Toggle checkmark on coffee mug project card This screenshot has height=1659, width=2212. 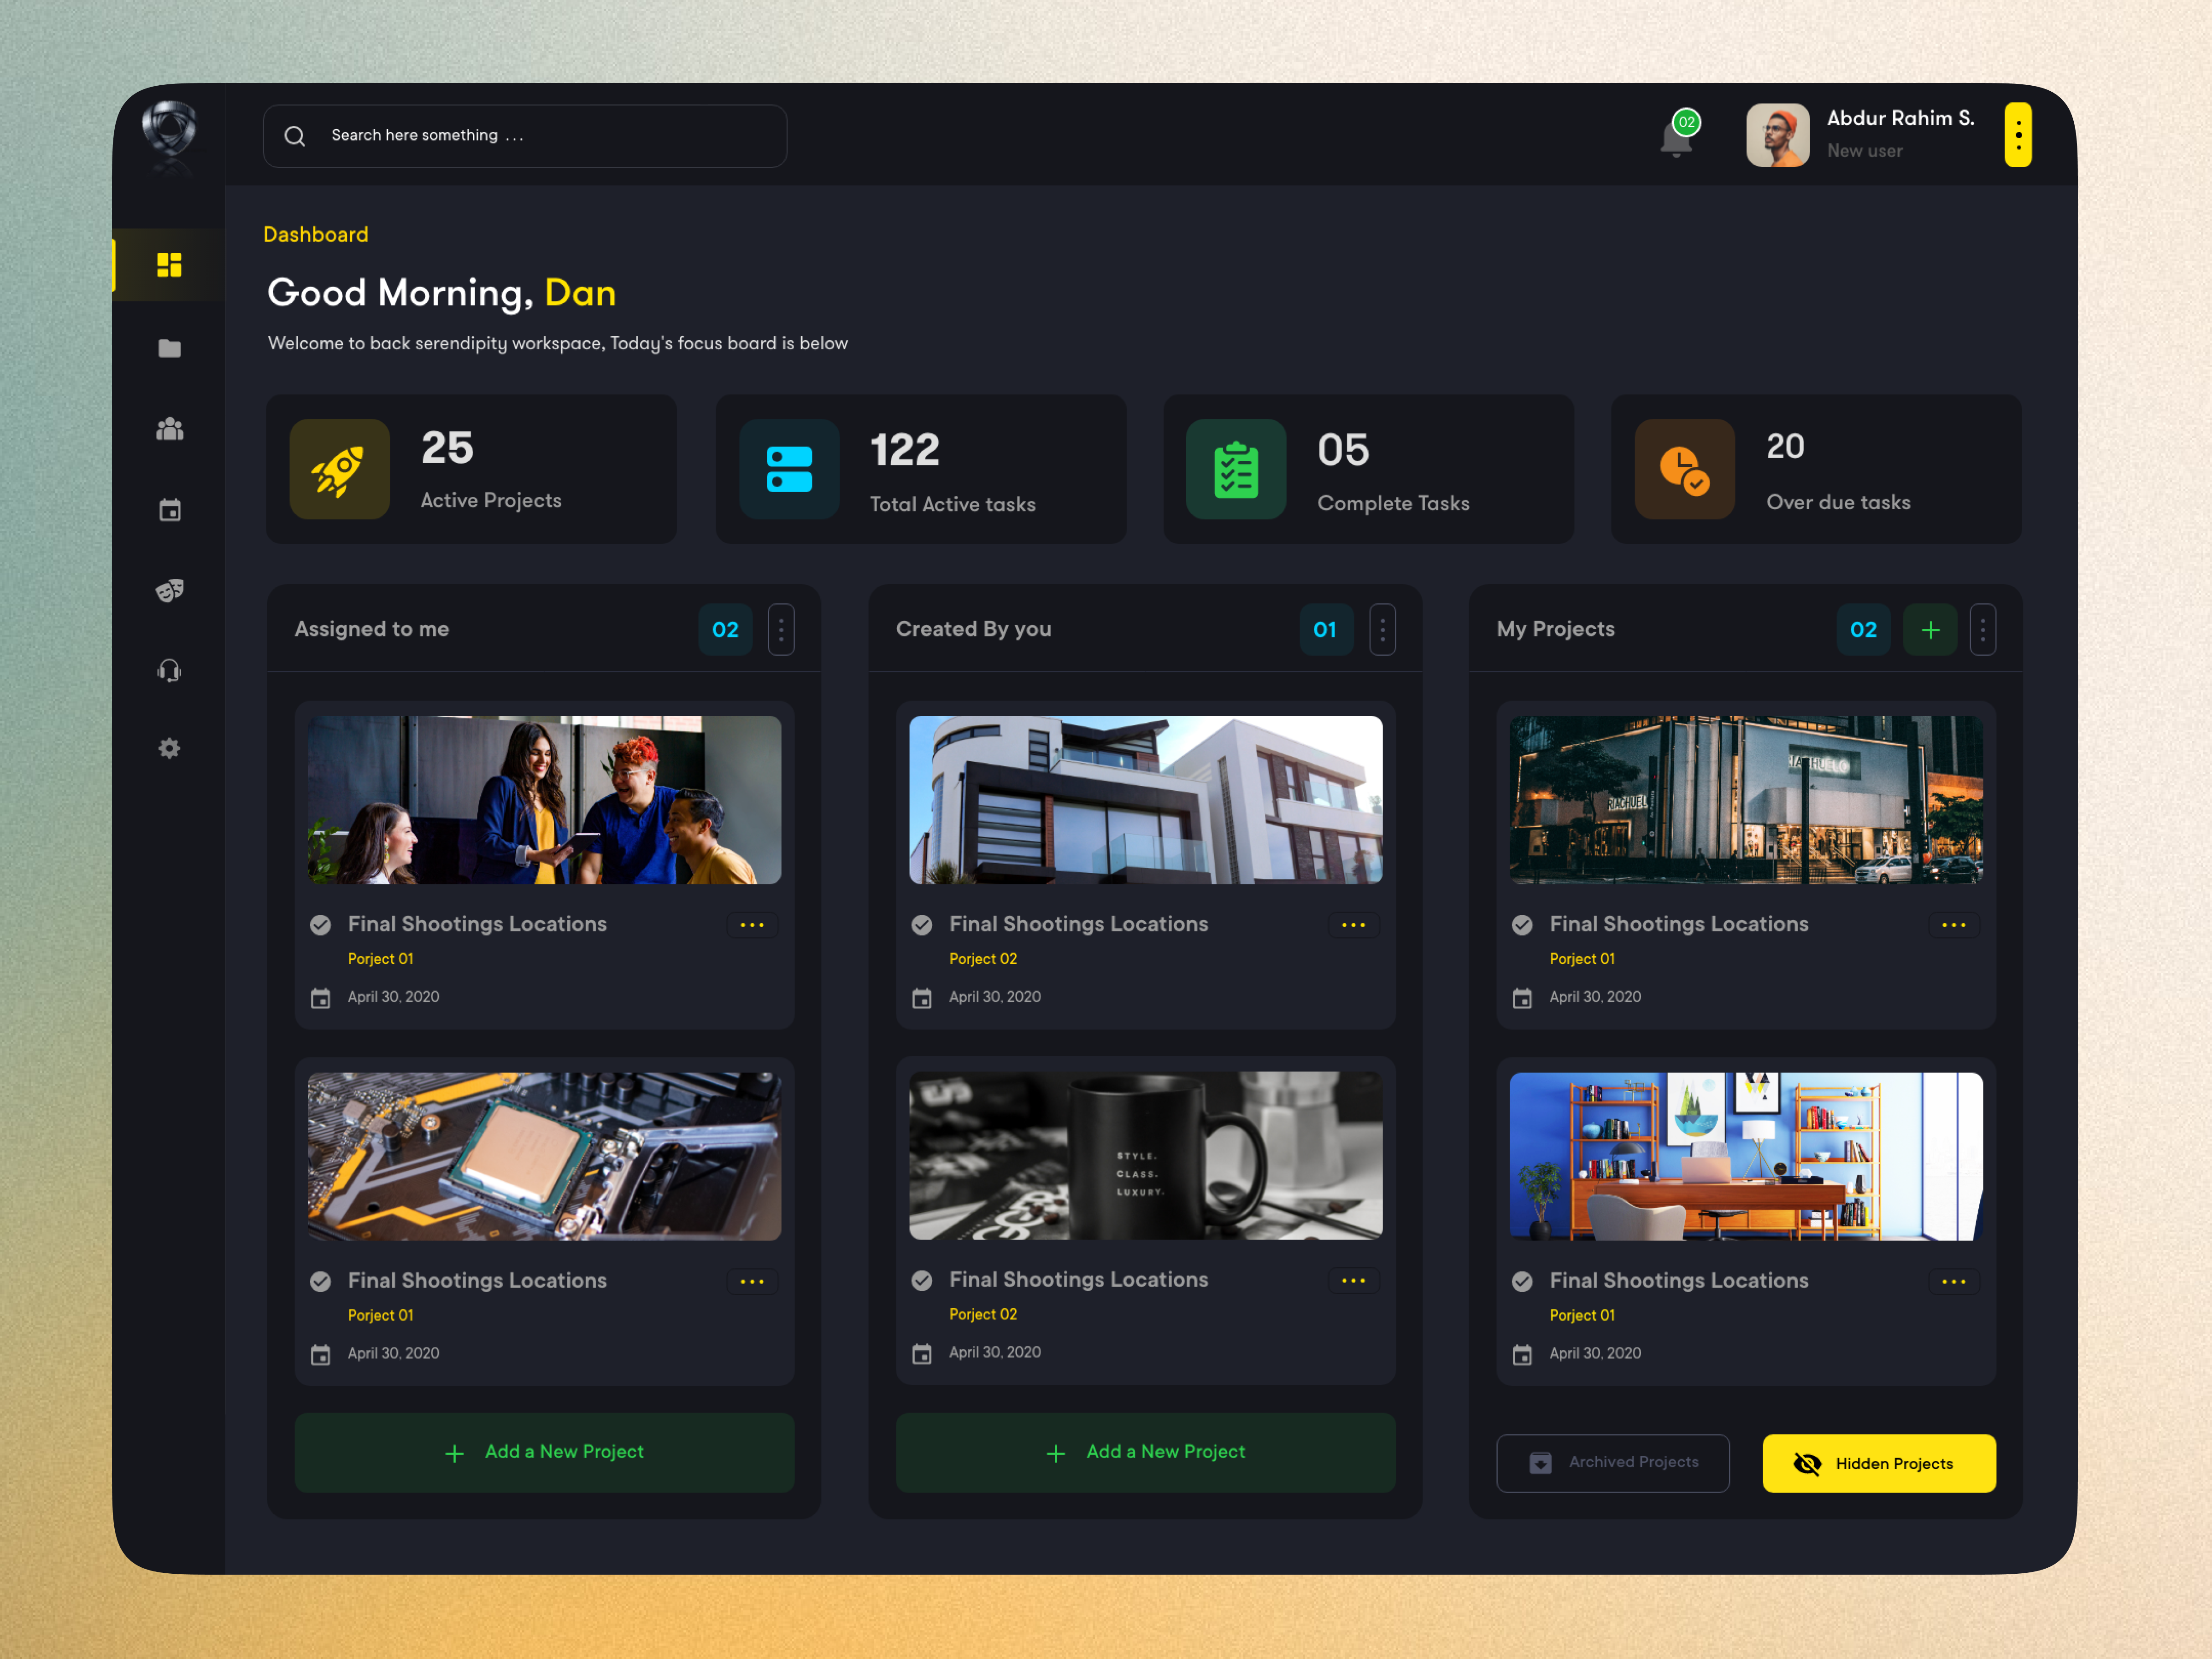[x=921, y=1280]
